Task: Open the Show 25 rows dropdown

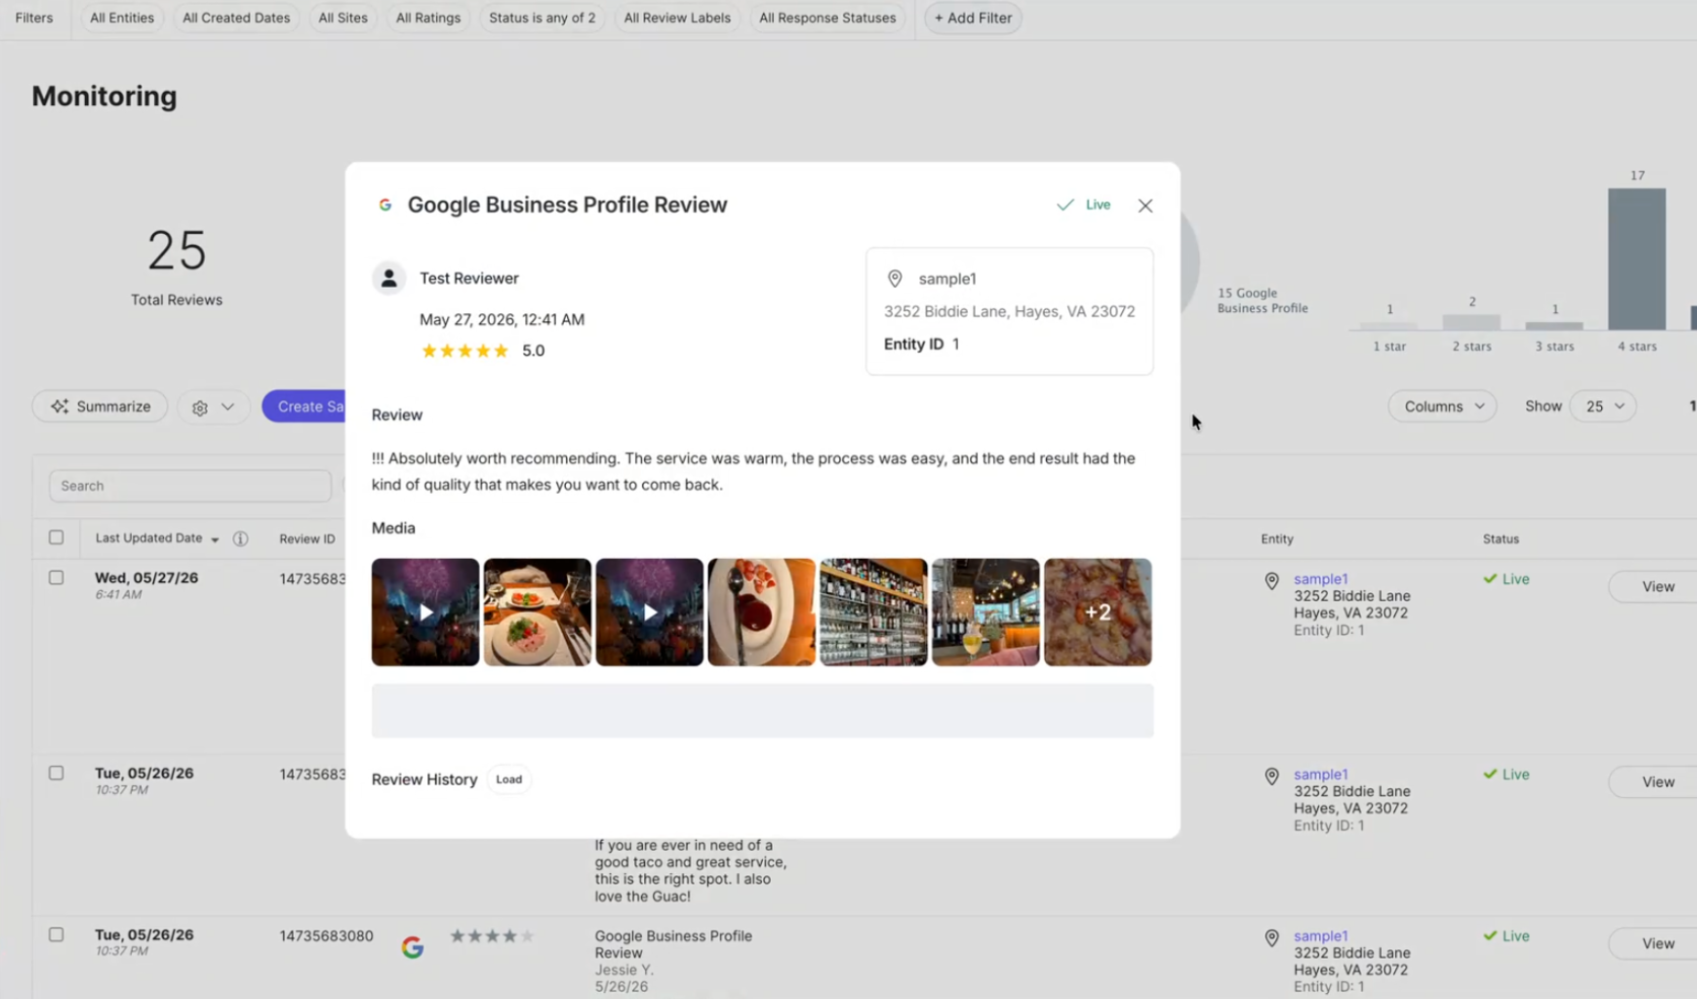Action: pos(1603,406)
